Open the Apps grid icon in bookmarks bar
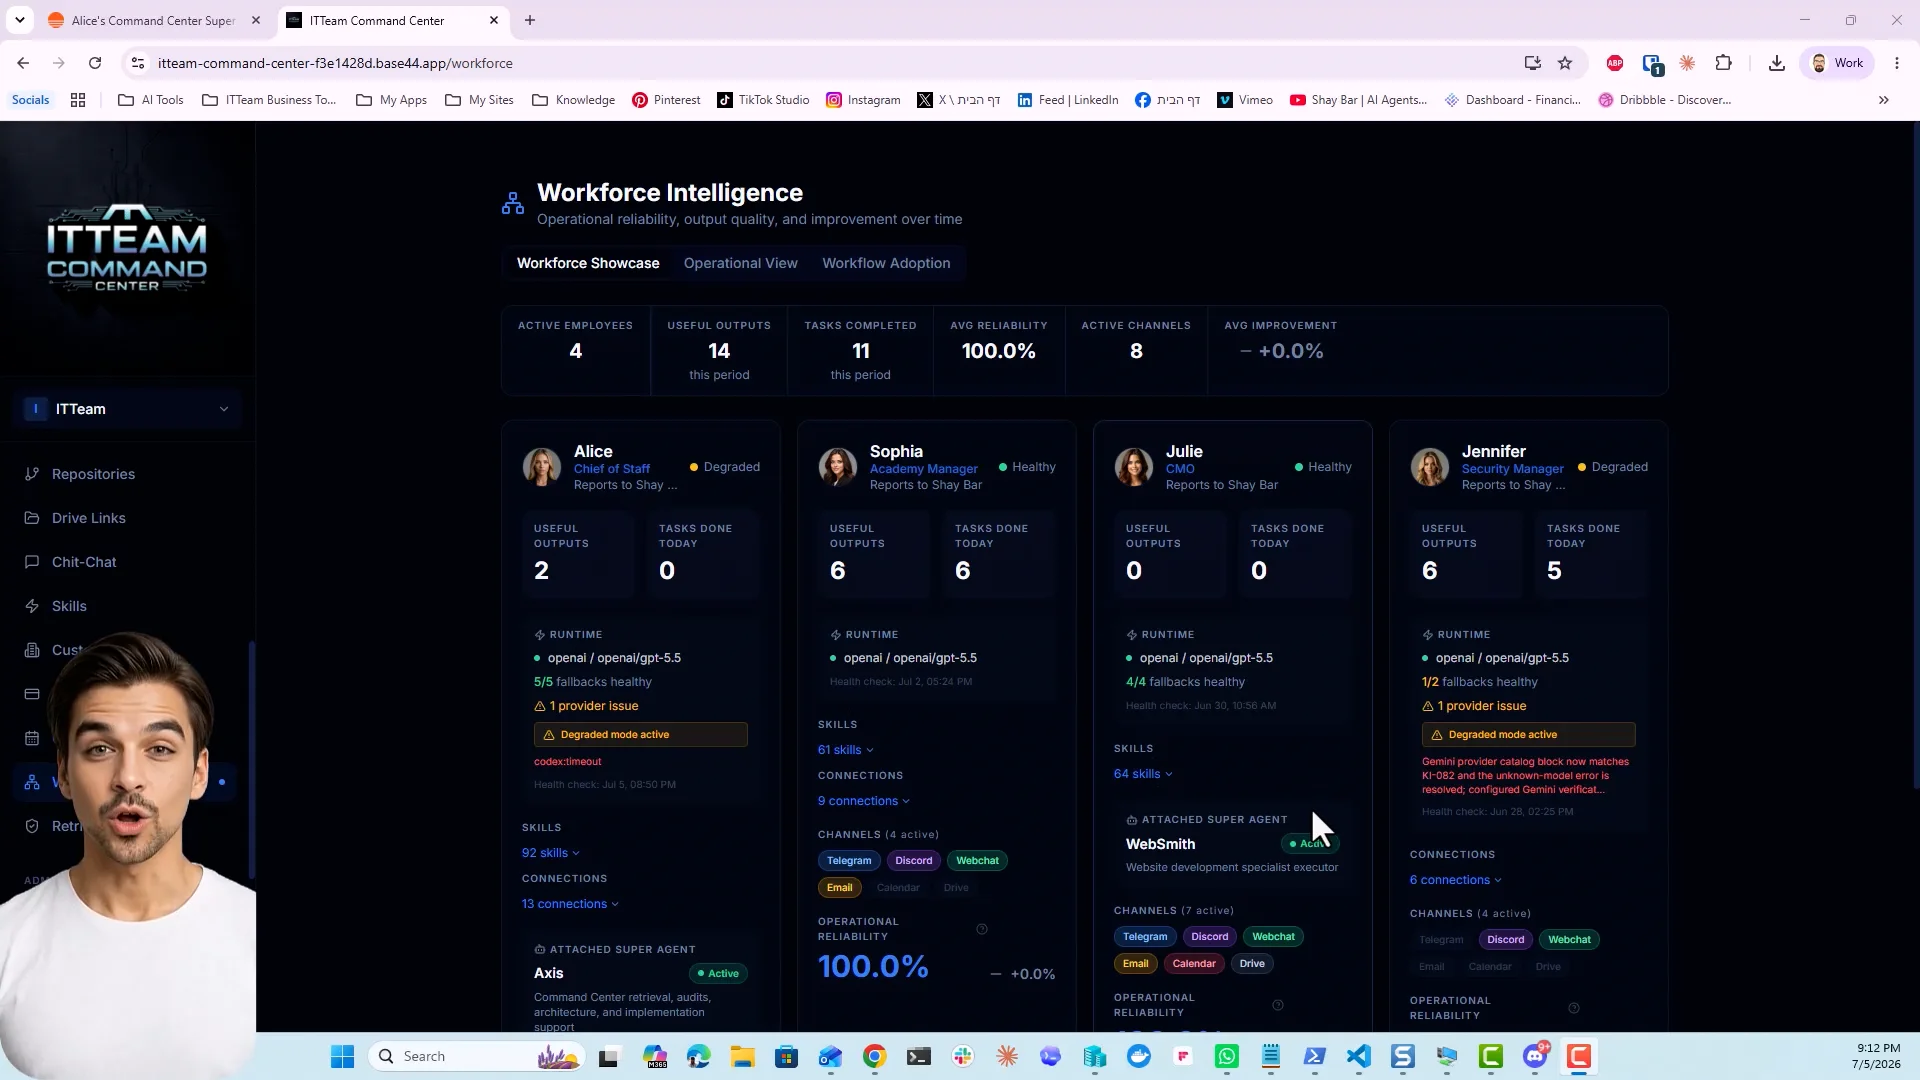This screenshot has width=1920, height=1080. point(78,100)
